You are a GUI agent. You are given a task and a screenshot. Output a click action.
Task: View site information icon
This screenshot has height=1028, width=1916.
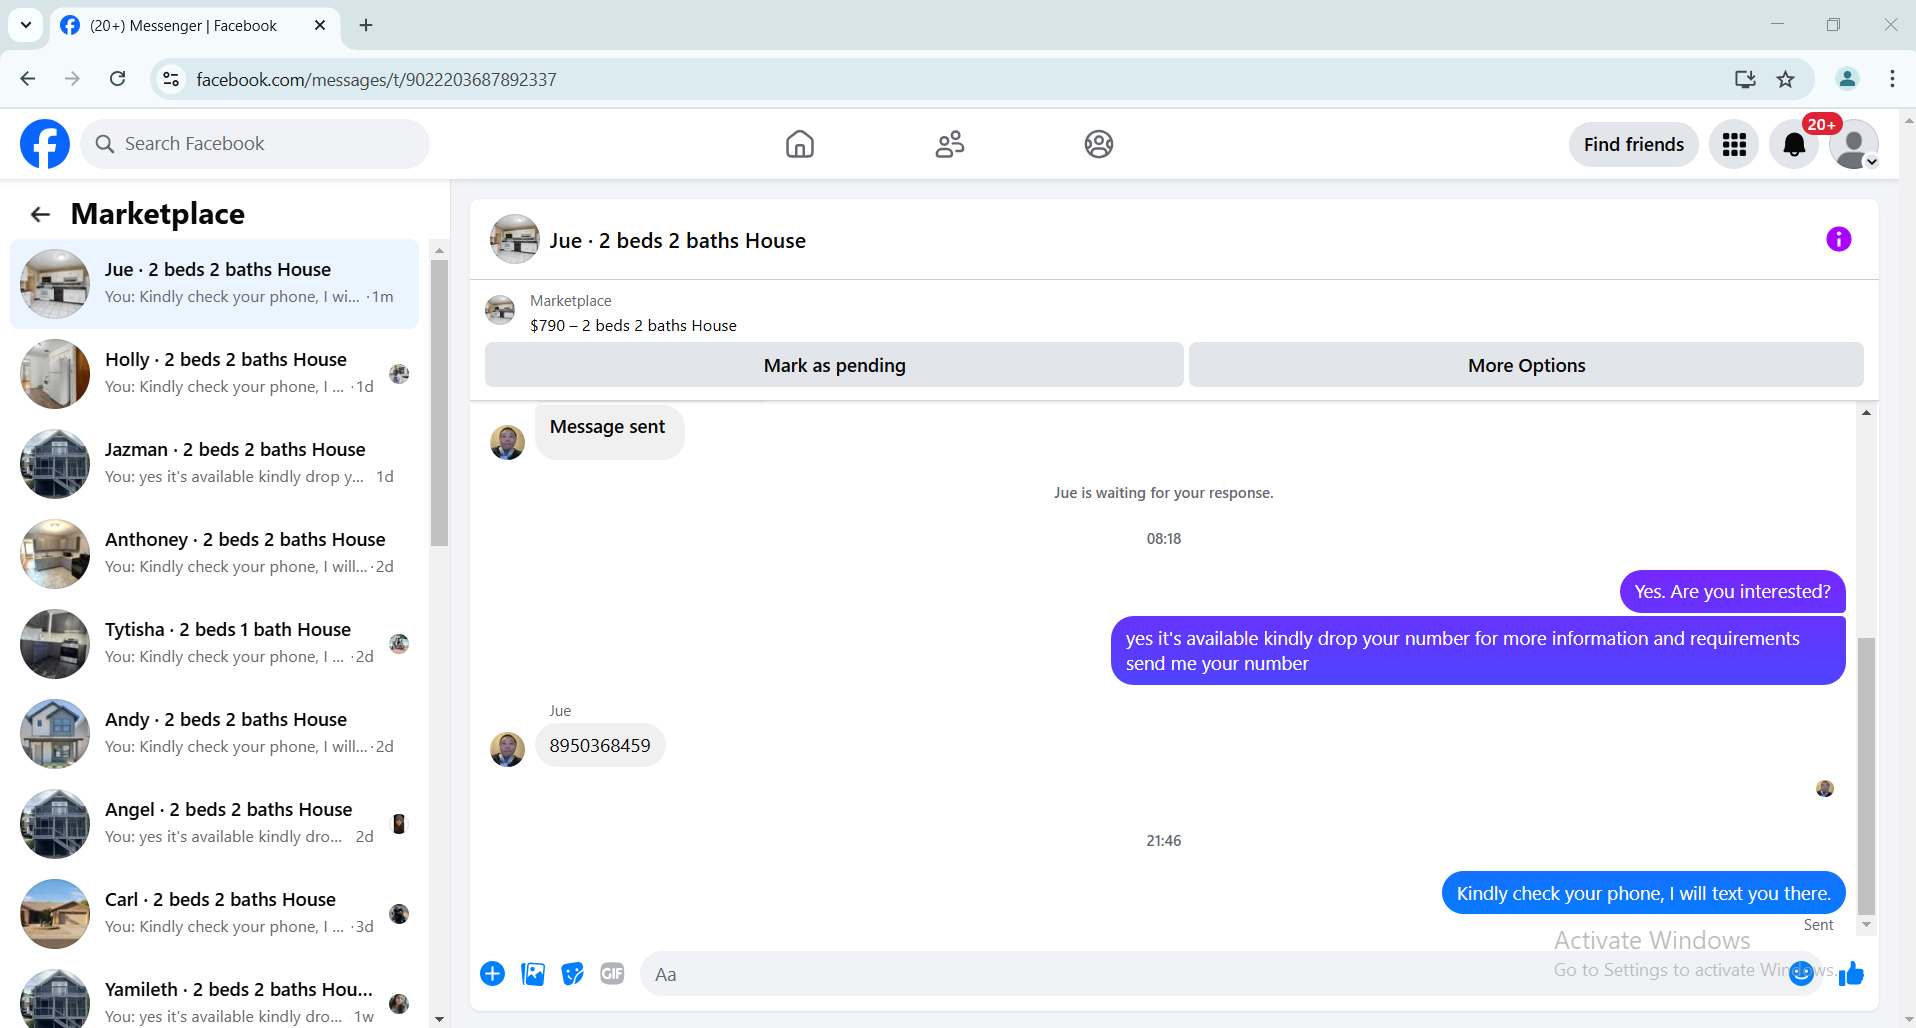[172, 79]
